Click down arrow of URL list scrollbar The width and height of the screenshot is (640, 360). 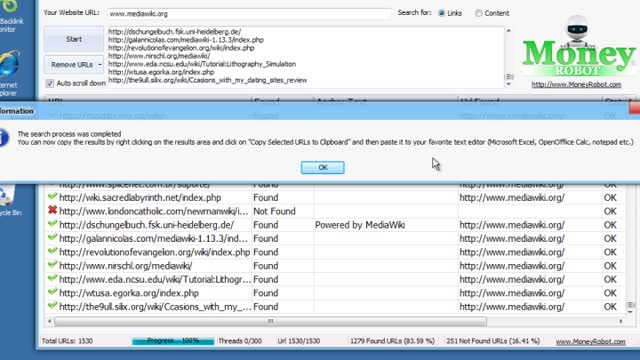point(509,84)
